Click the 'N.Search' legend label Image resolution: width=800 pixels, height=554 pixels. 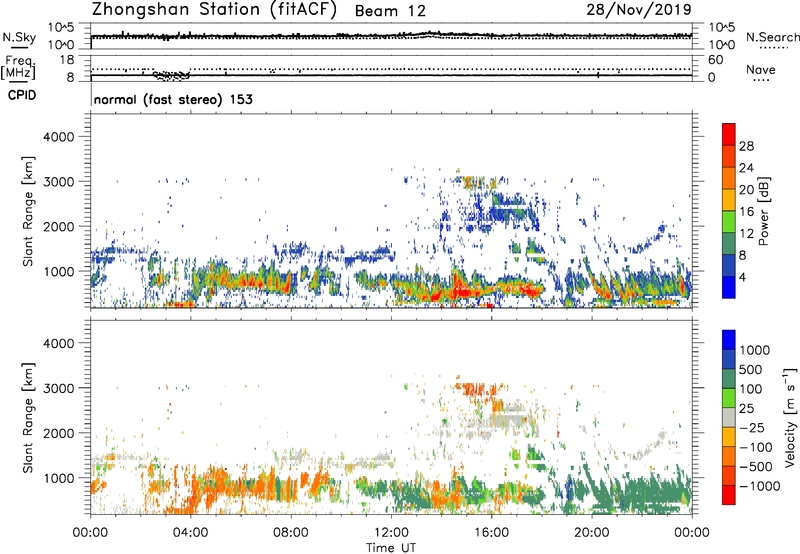[772, 37]
